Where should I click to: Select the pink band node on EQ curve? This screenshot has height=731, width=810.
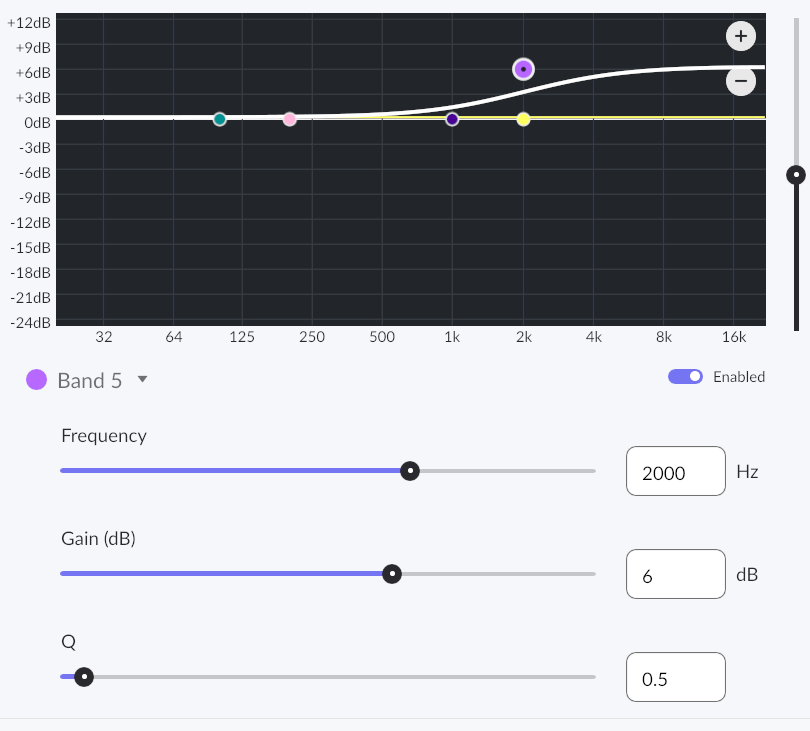[290, 119]
